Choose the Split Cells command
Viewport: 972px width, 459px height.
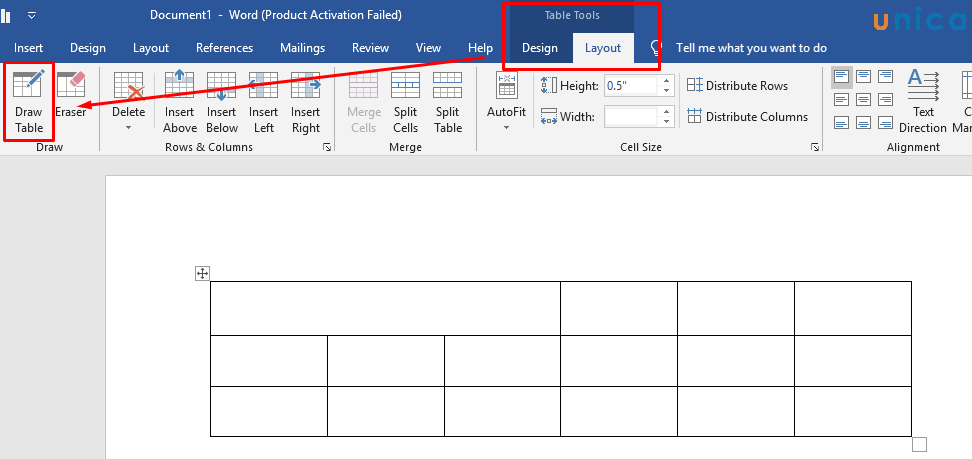405,102
